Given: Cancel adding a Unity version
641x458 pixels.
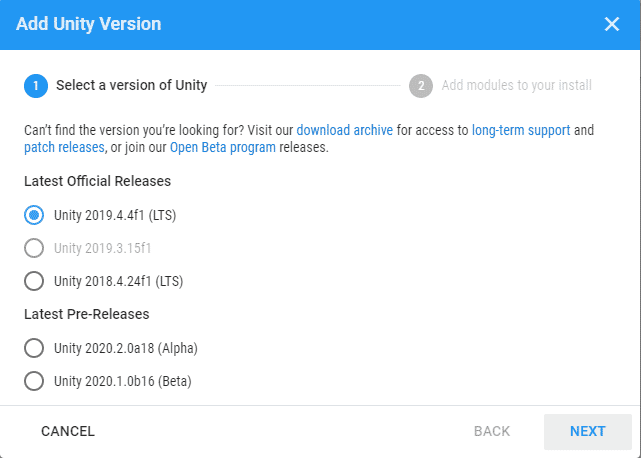Looking at the screenshot, I should (x=68, y=431).
